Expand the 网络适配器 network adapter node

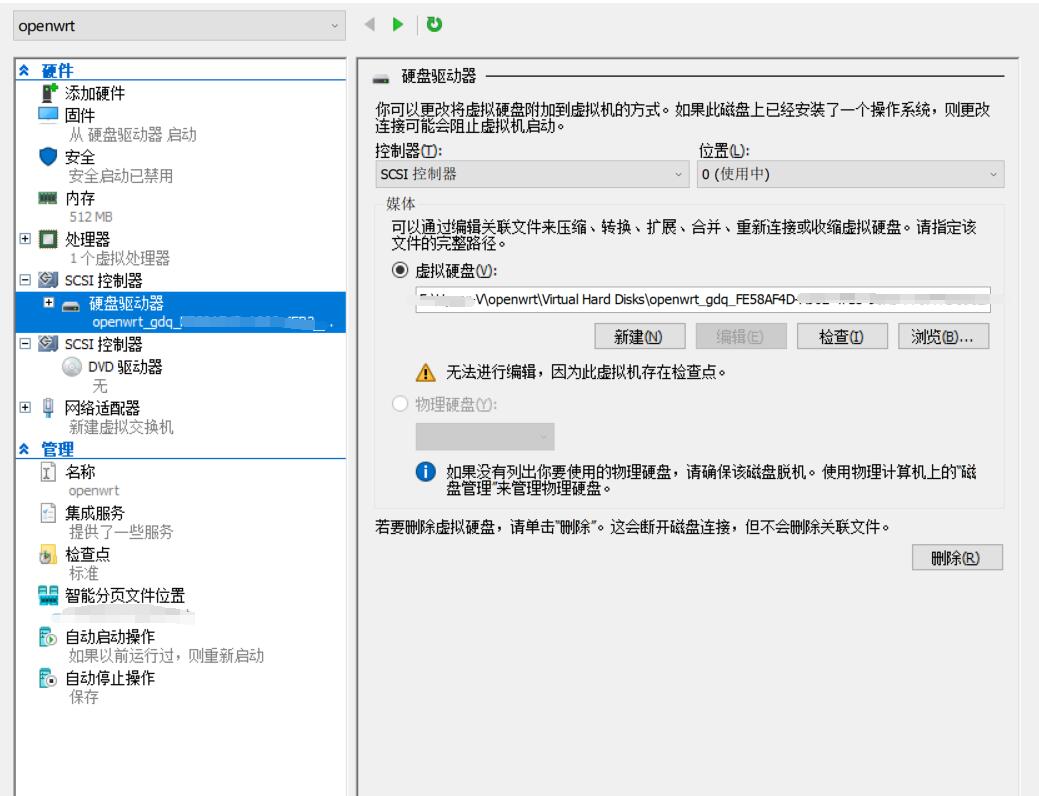[24, 407]
